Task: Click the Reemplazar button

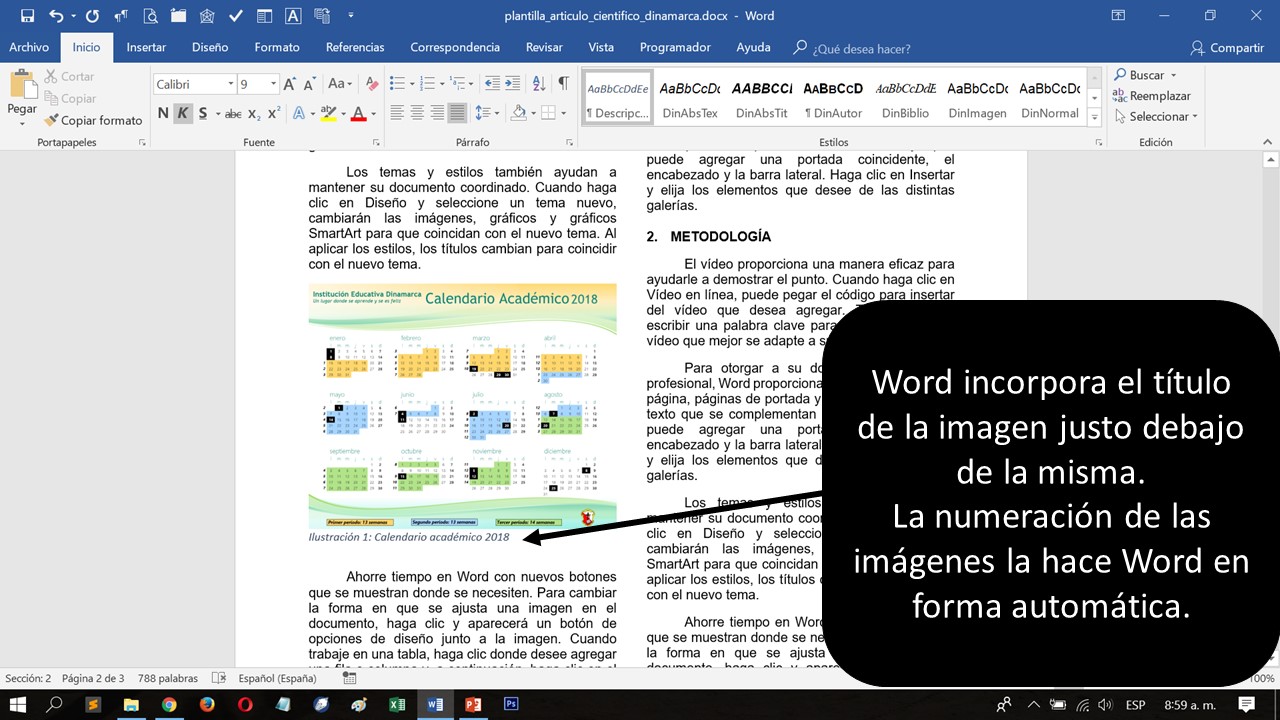Action: coord(1151,96)
